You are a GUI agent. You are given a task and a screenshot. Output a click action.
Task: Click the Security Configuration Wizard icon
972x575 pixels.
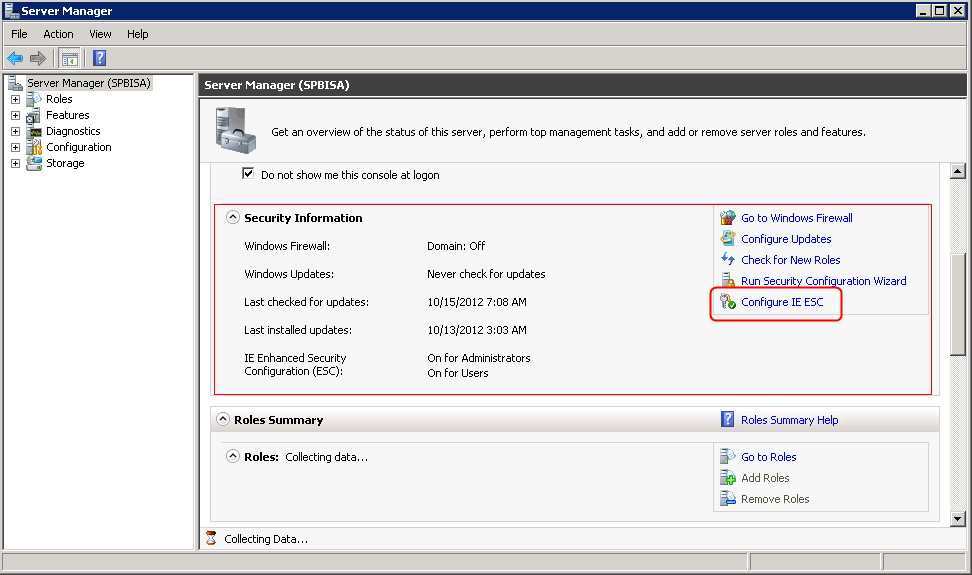point(728,281)
